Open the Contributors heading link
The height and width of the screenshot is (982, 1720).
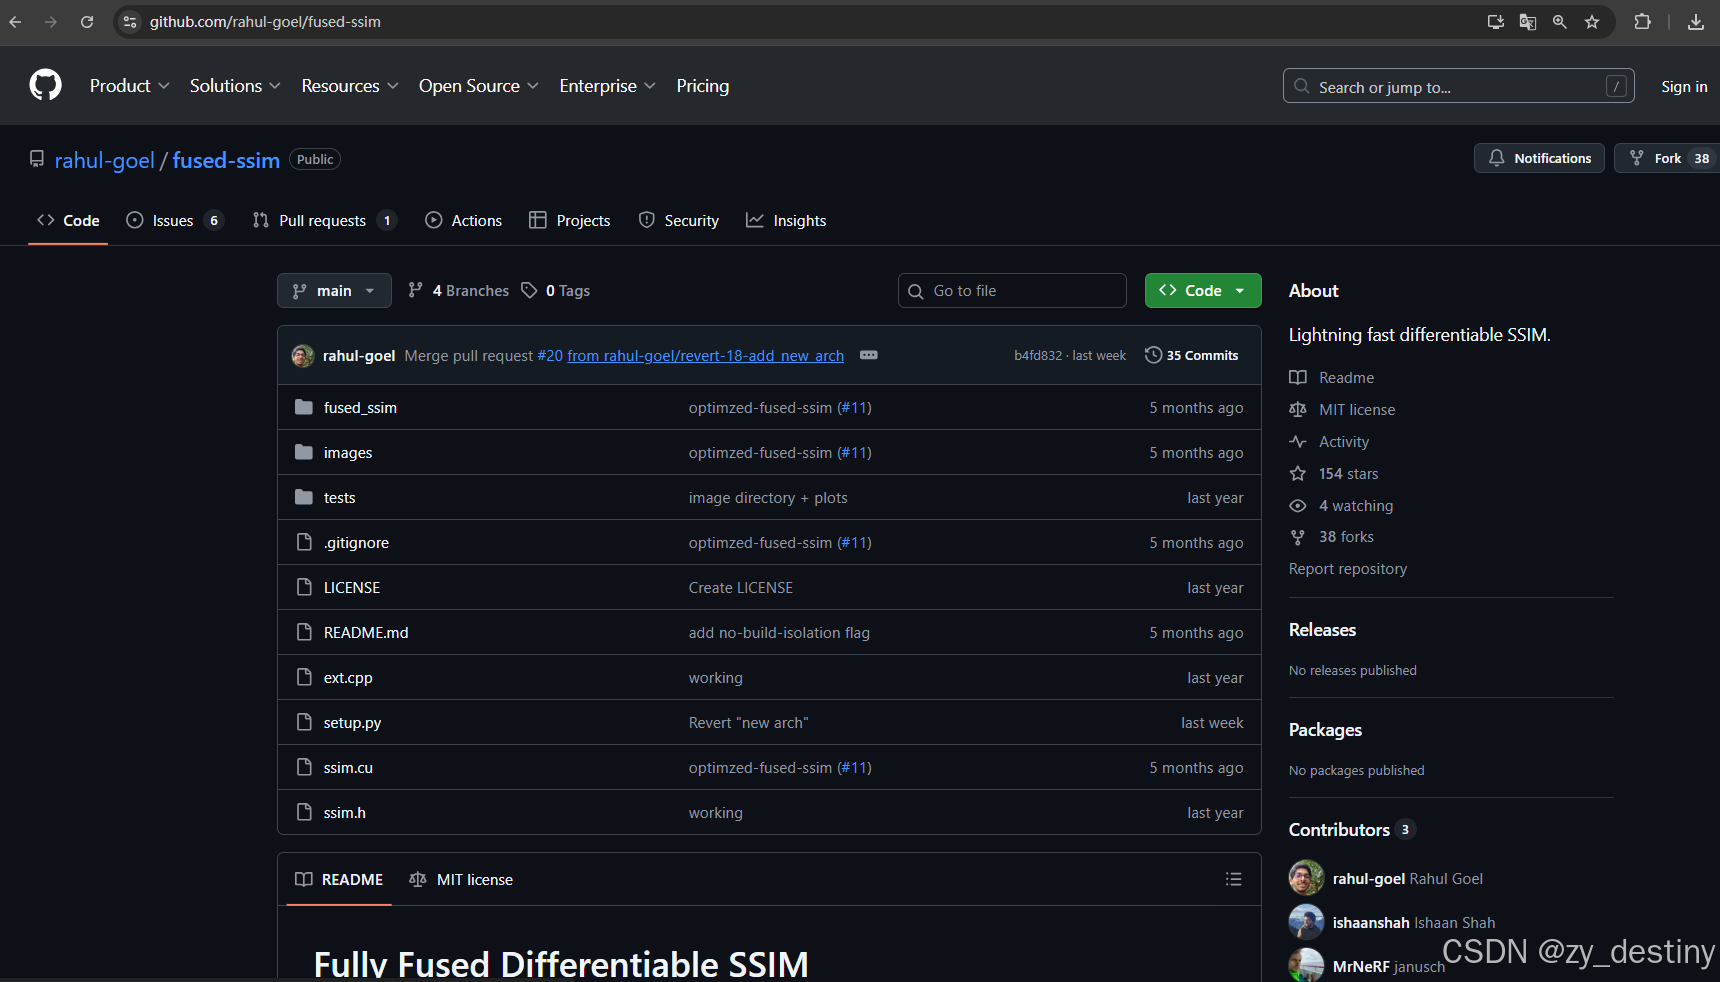click(x=1351, y=829)
